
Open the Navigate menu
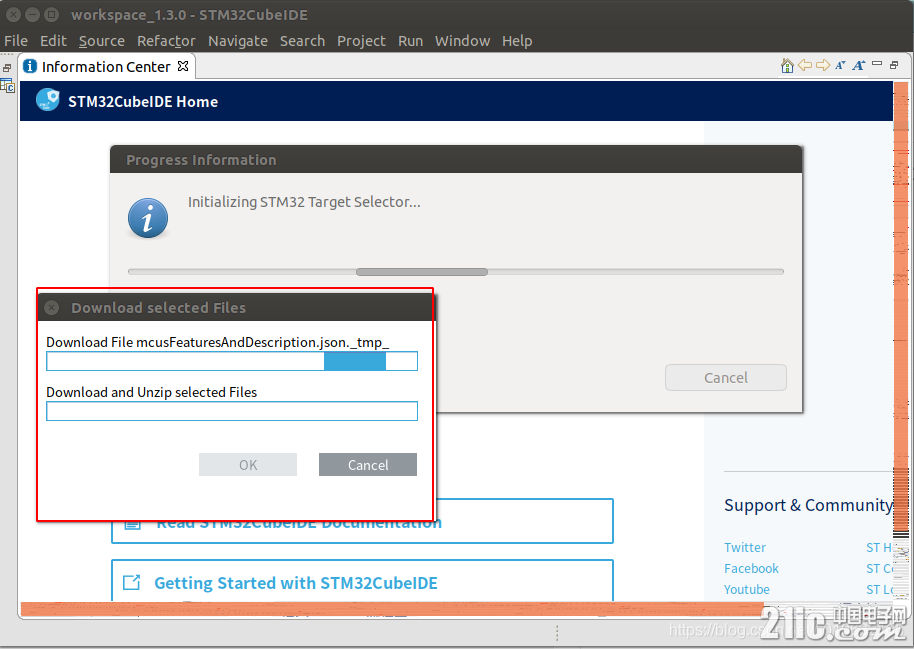coord(238,41)
